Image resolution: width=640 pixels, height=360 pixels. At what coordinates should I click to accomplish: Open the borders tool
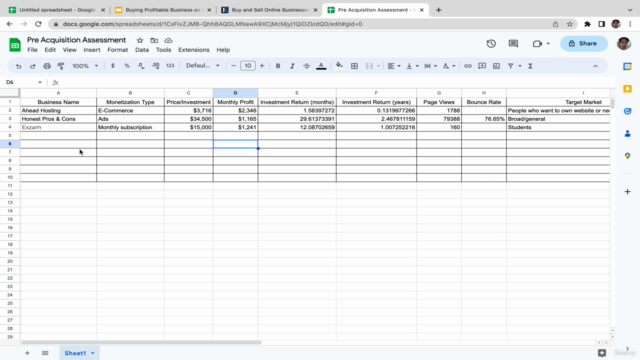point(354,66)
